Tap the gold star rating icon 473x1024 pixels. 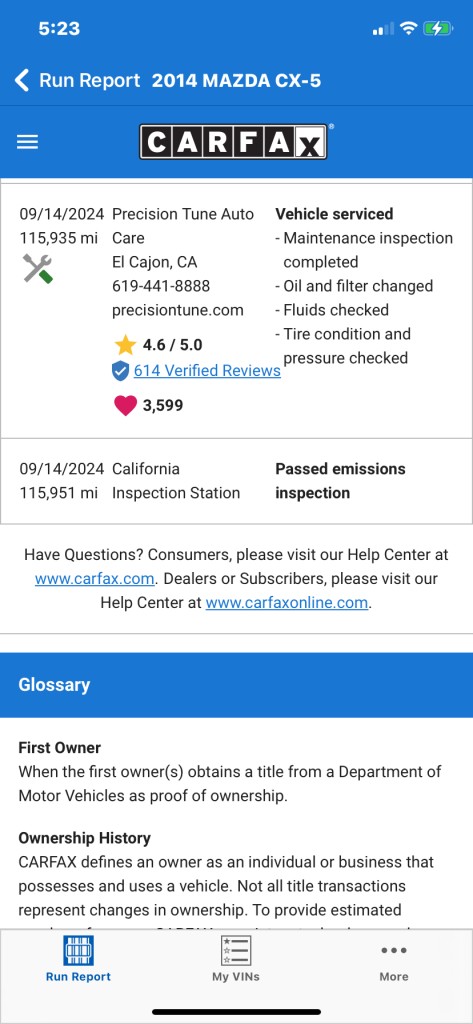click(125, 345)
